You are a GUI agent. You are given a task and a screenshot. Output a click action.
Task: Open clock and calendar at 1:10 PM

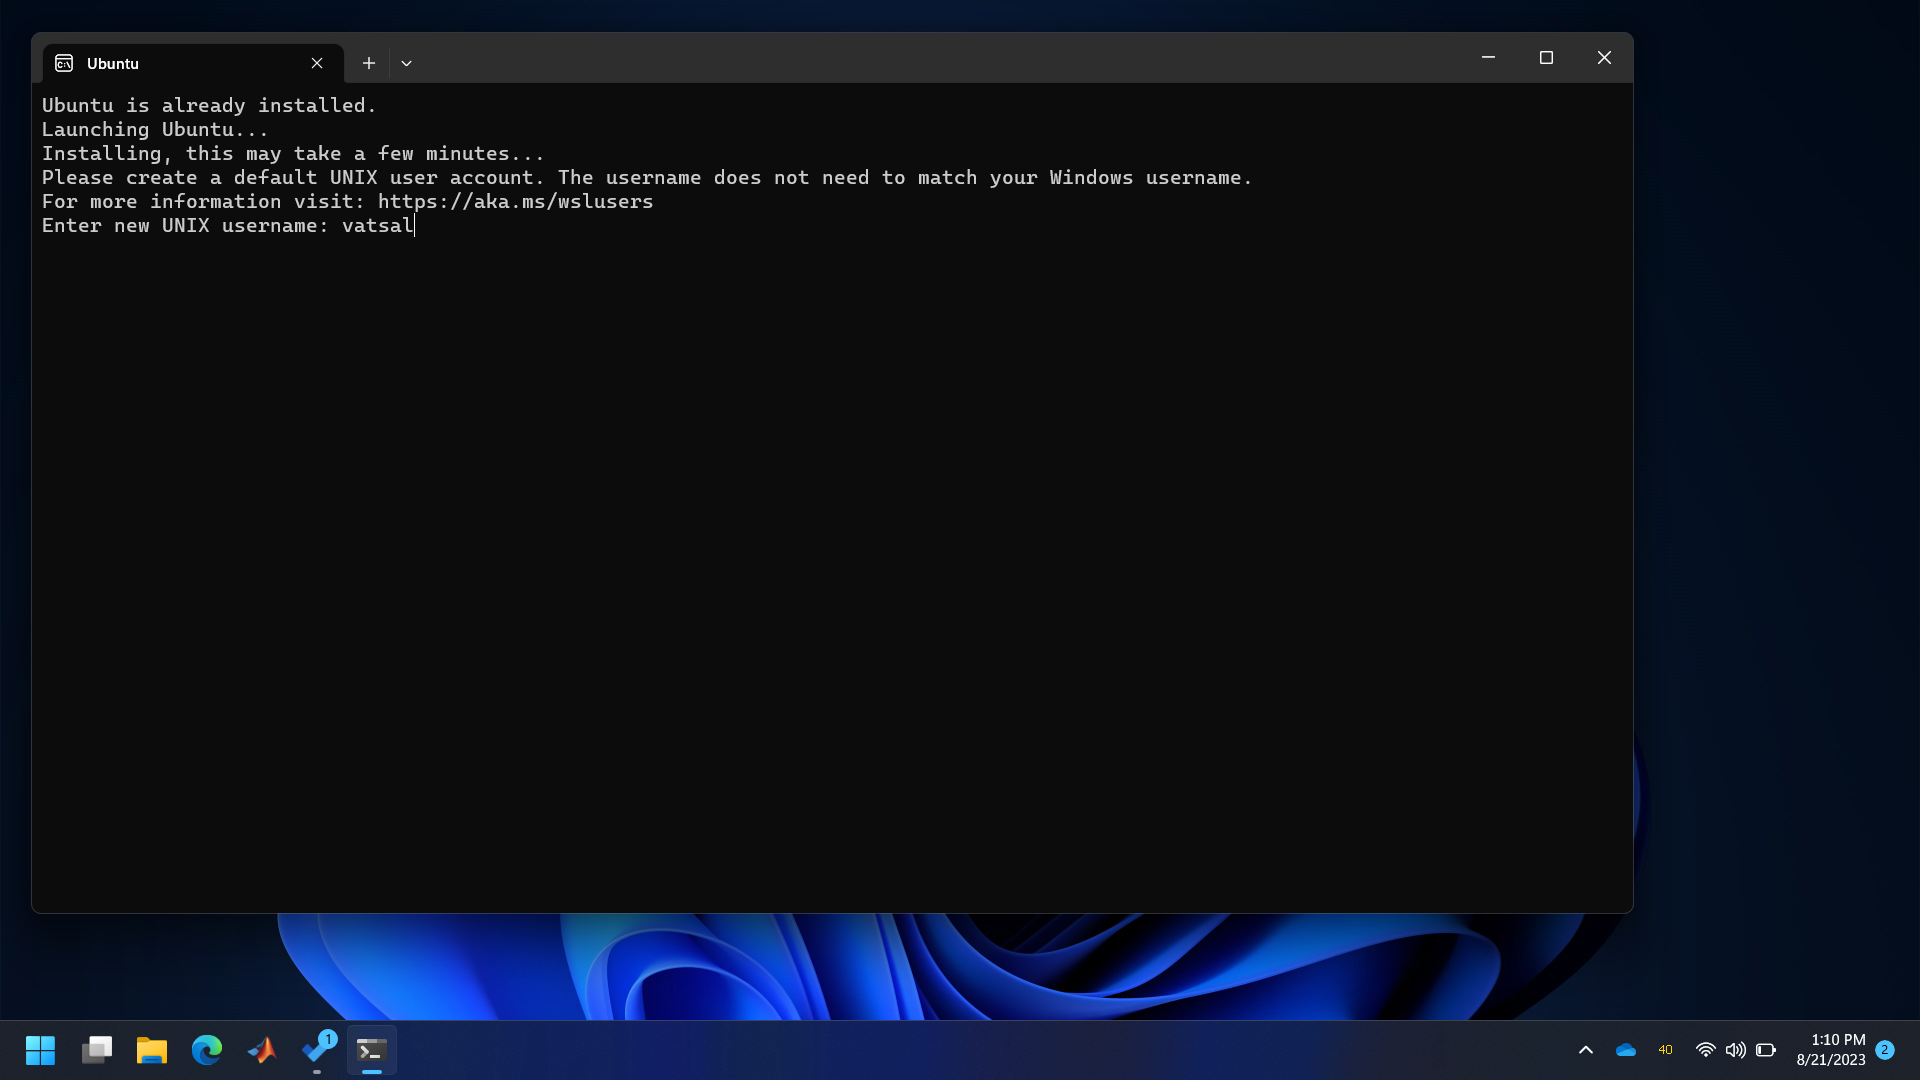pyautogui.click(x=1830, y=1050)
